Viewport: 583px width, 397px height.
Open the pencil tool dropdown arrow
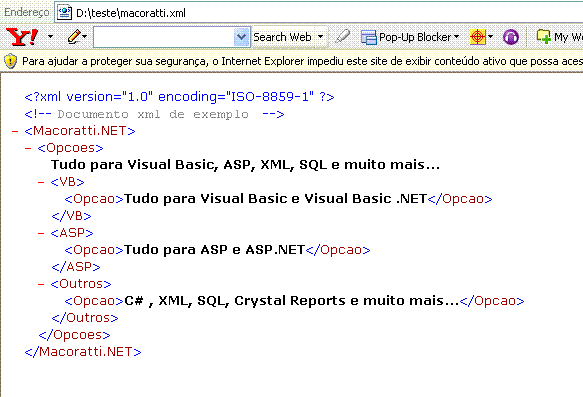(85, 37)
